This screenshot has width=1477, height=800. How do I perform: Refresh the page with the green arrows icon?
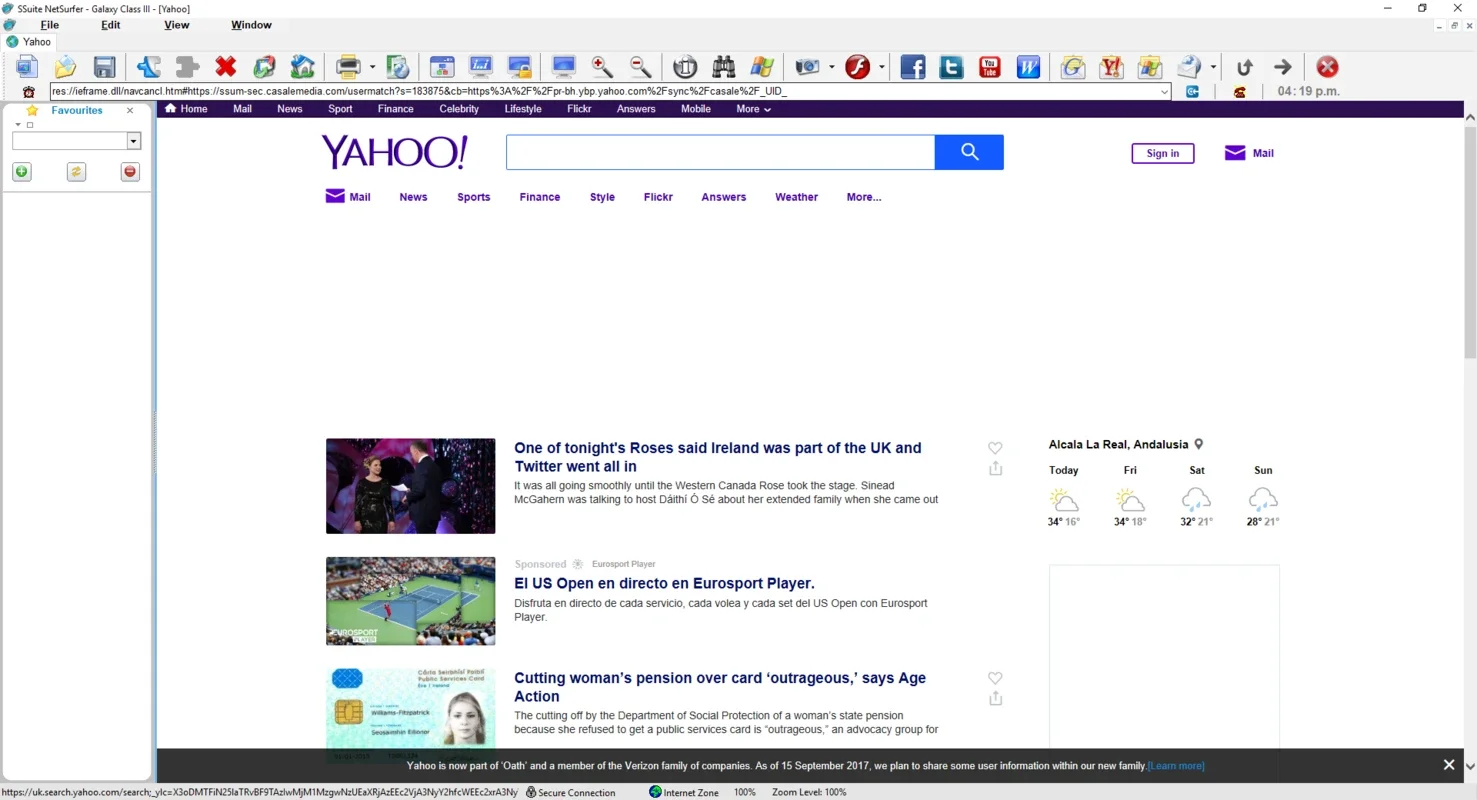pyautogui.click(x=264, y=67)
